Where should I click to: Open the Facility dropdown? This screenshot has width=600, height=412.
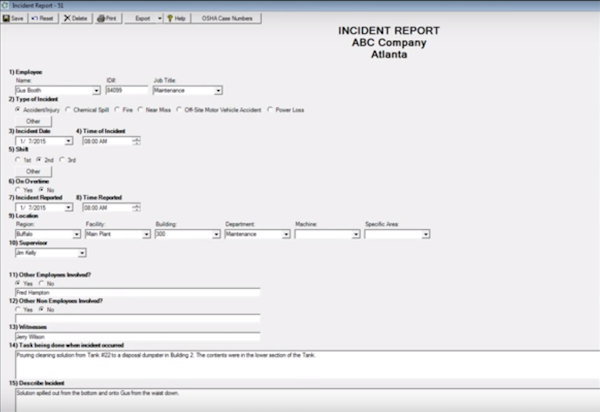[146, 234]
